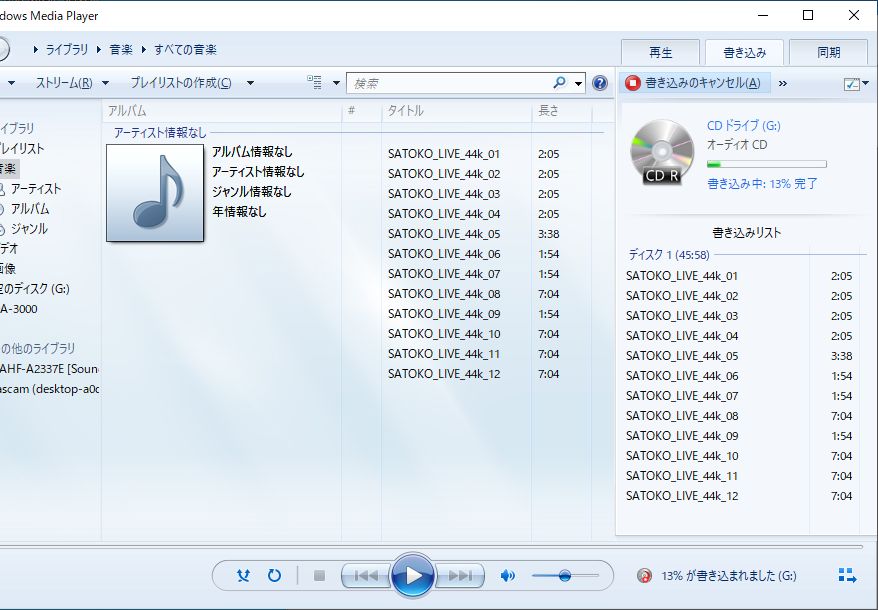Expand arrow before ライブラリ breadcrumb
878x610 pixels.
(35, 49)
